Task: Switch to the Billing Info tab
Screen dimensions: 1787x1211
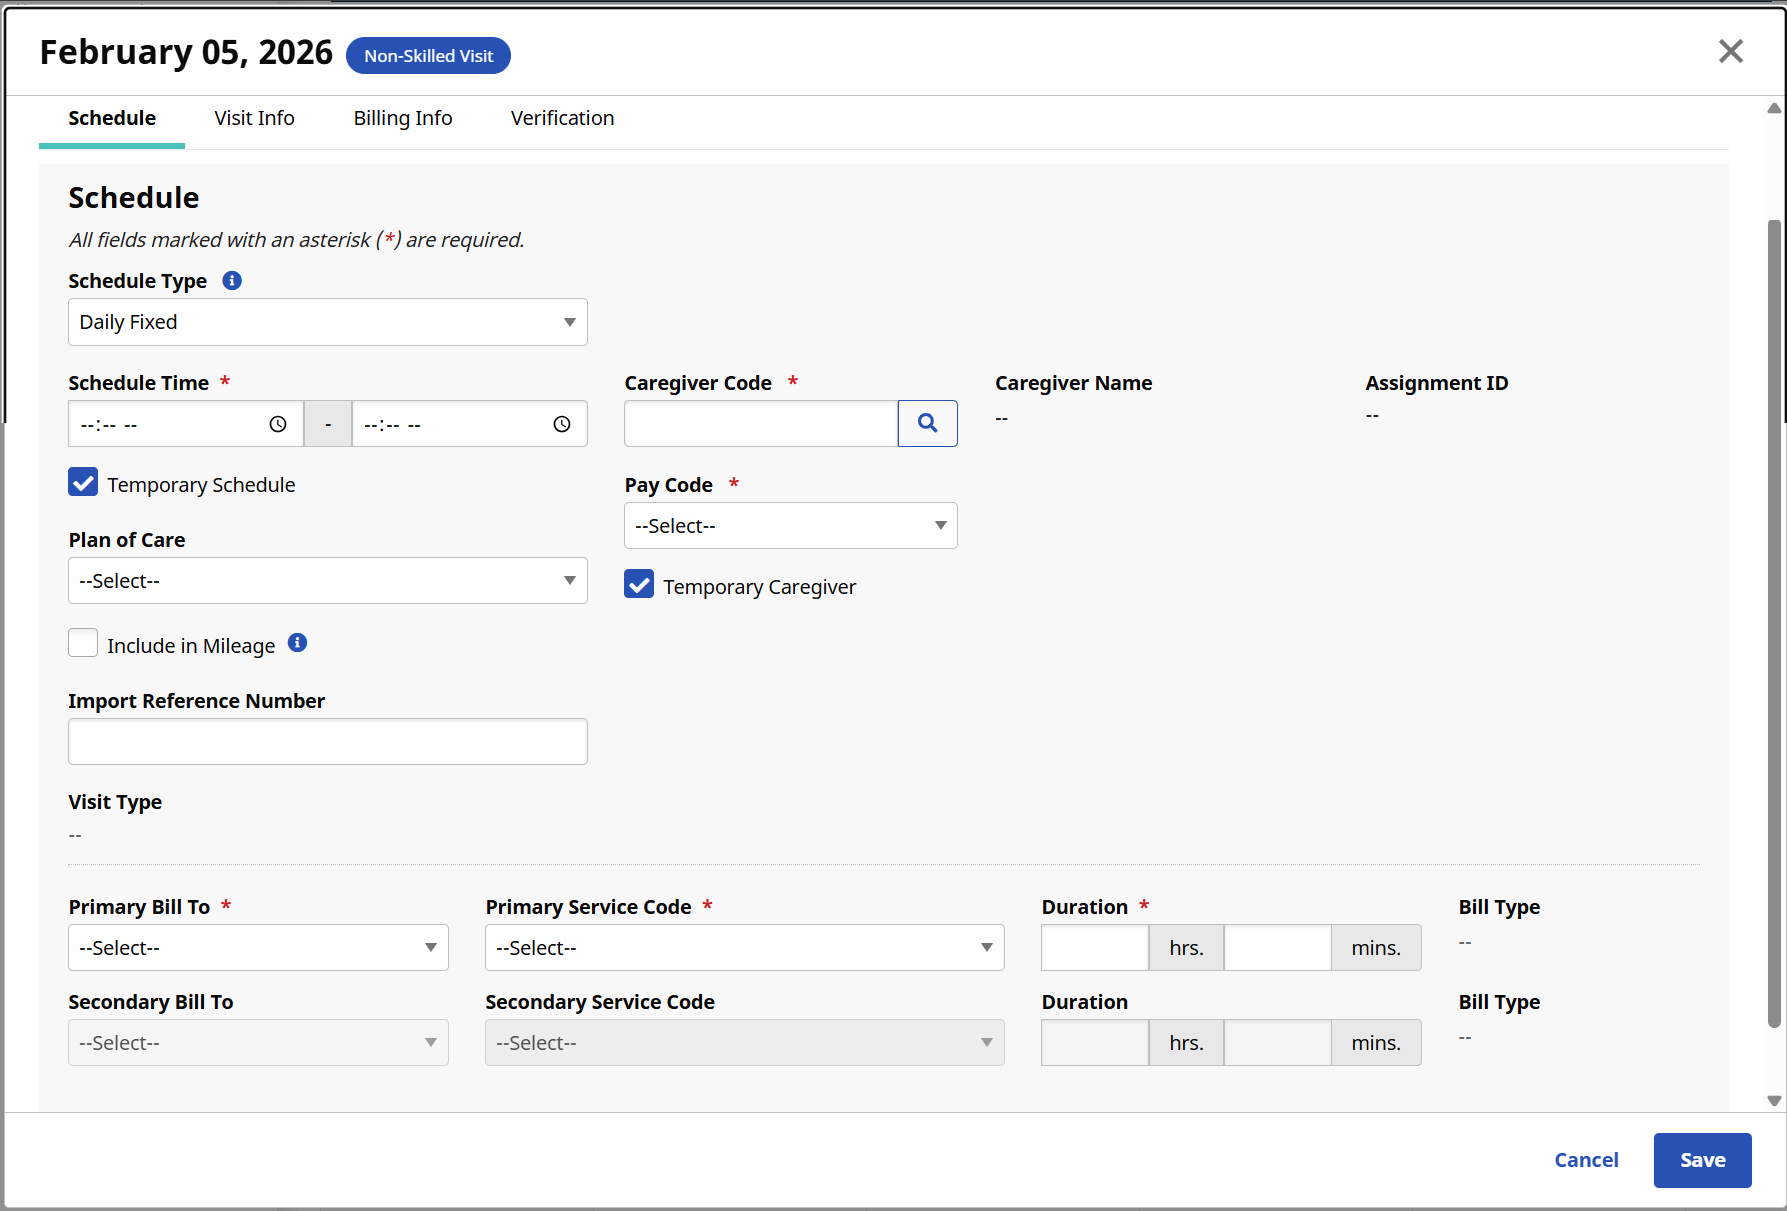Action: click(402, 118)
